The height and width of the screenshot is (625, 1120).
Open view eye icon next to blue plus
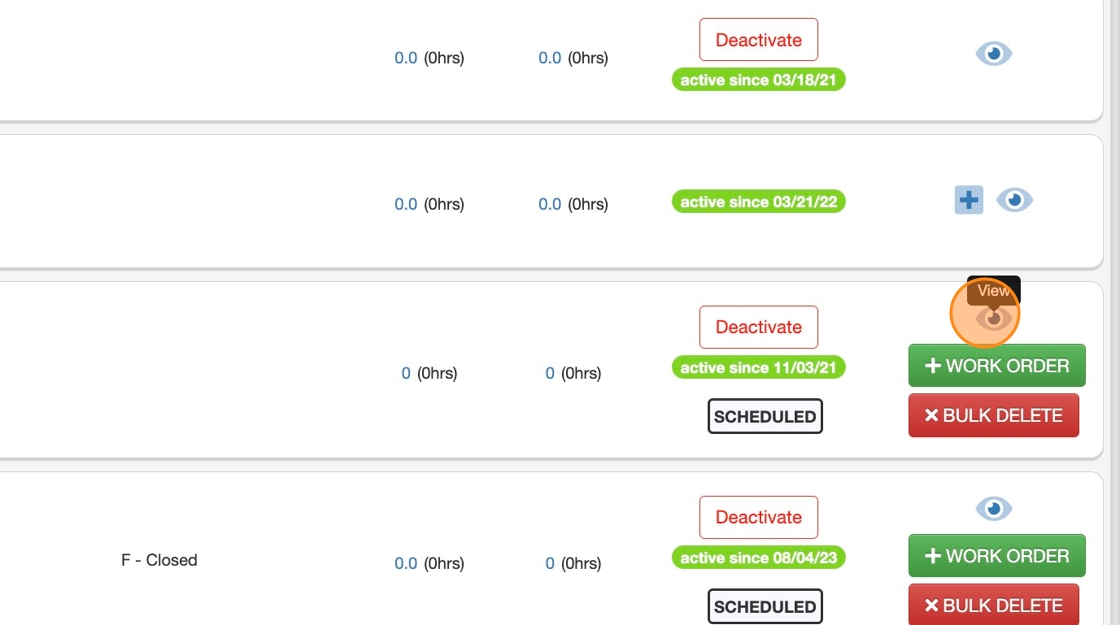1014,200
